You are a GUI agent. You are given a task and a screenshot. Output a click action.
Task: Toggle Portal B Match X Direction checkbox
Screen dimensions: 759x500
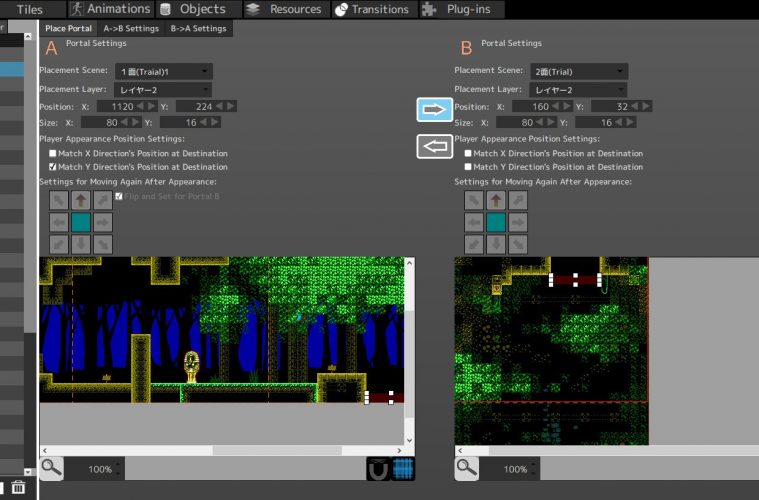468,153
